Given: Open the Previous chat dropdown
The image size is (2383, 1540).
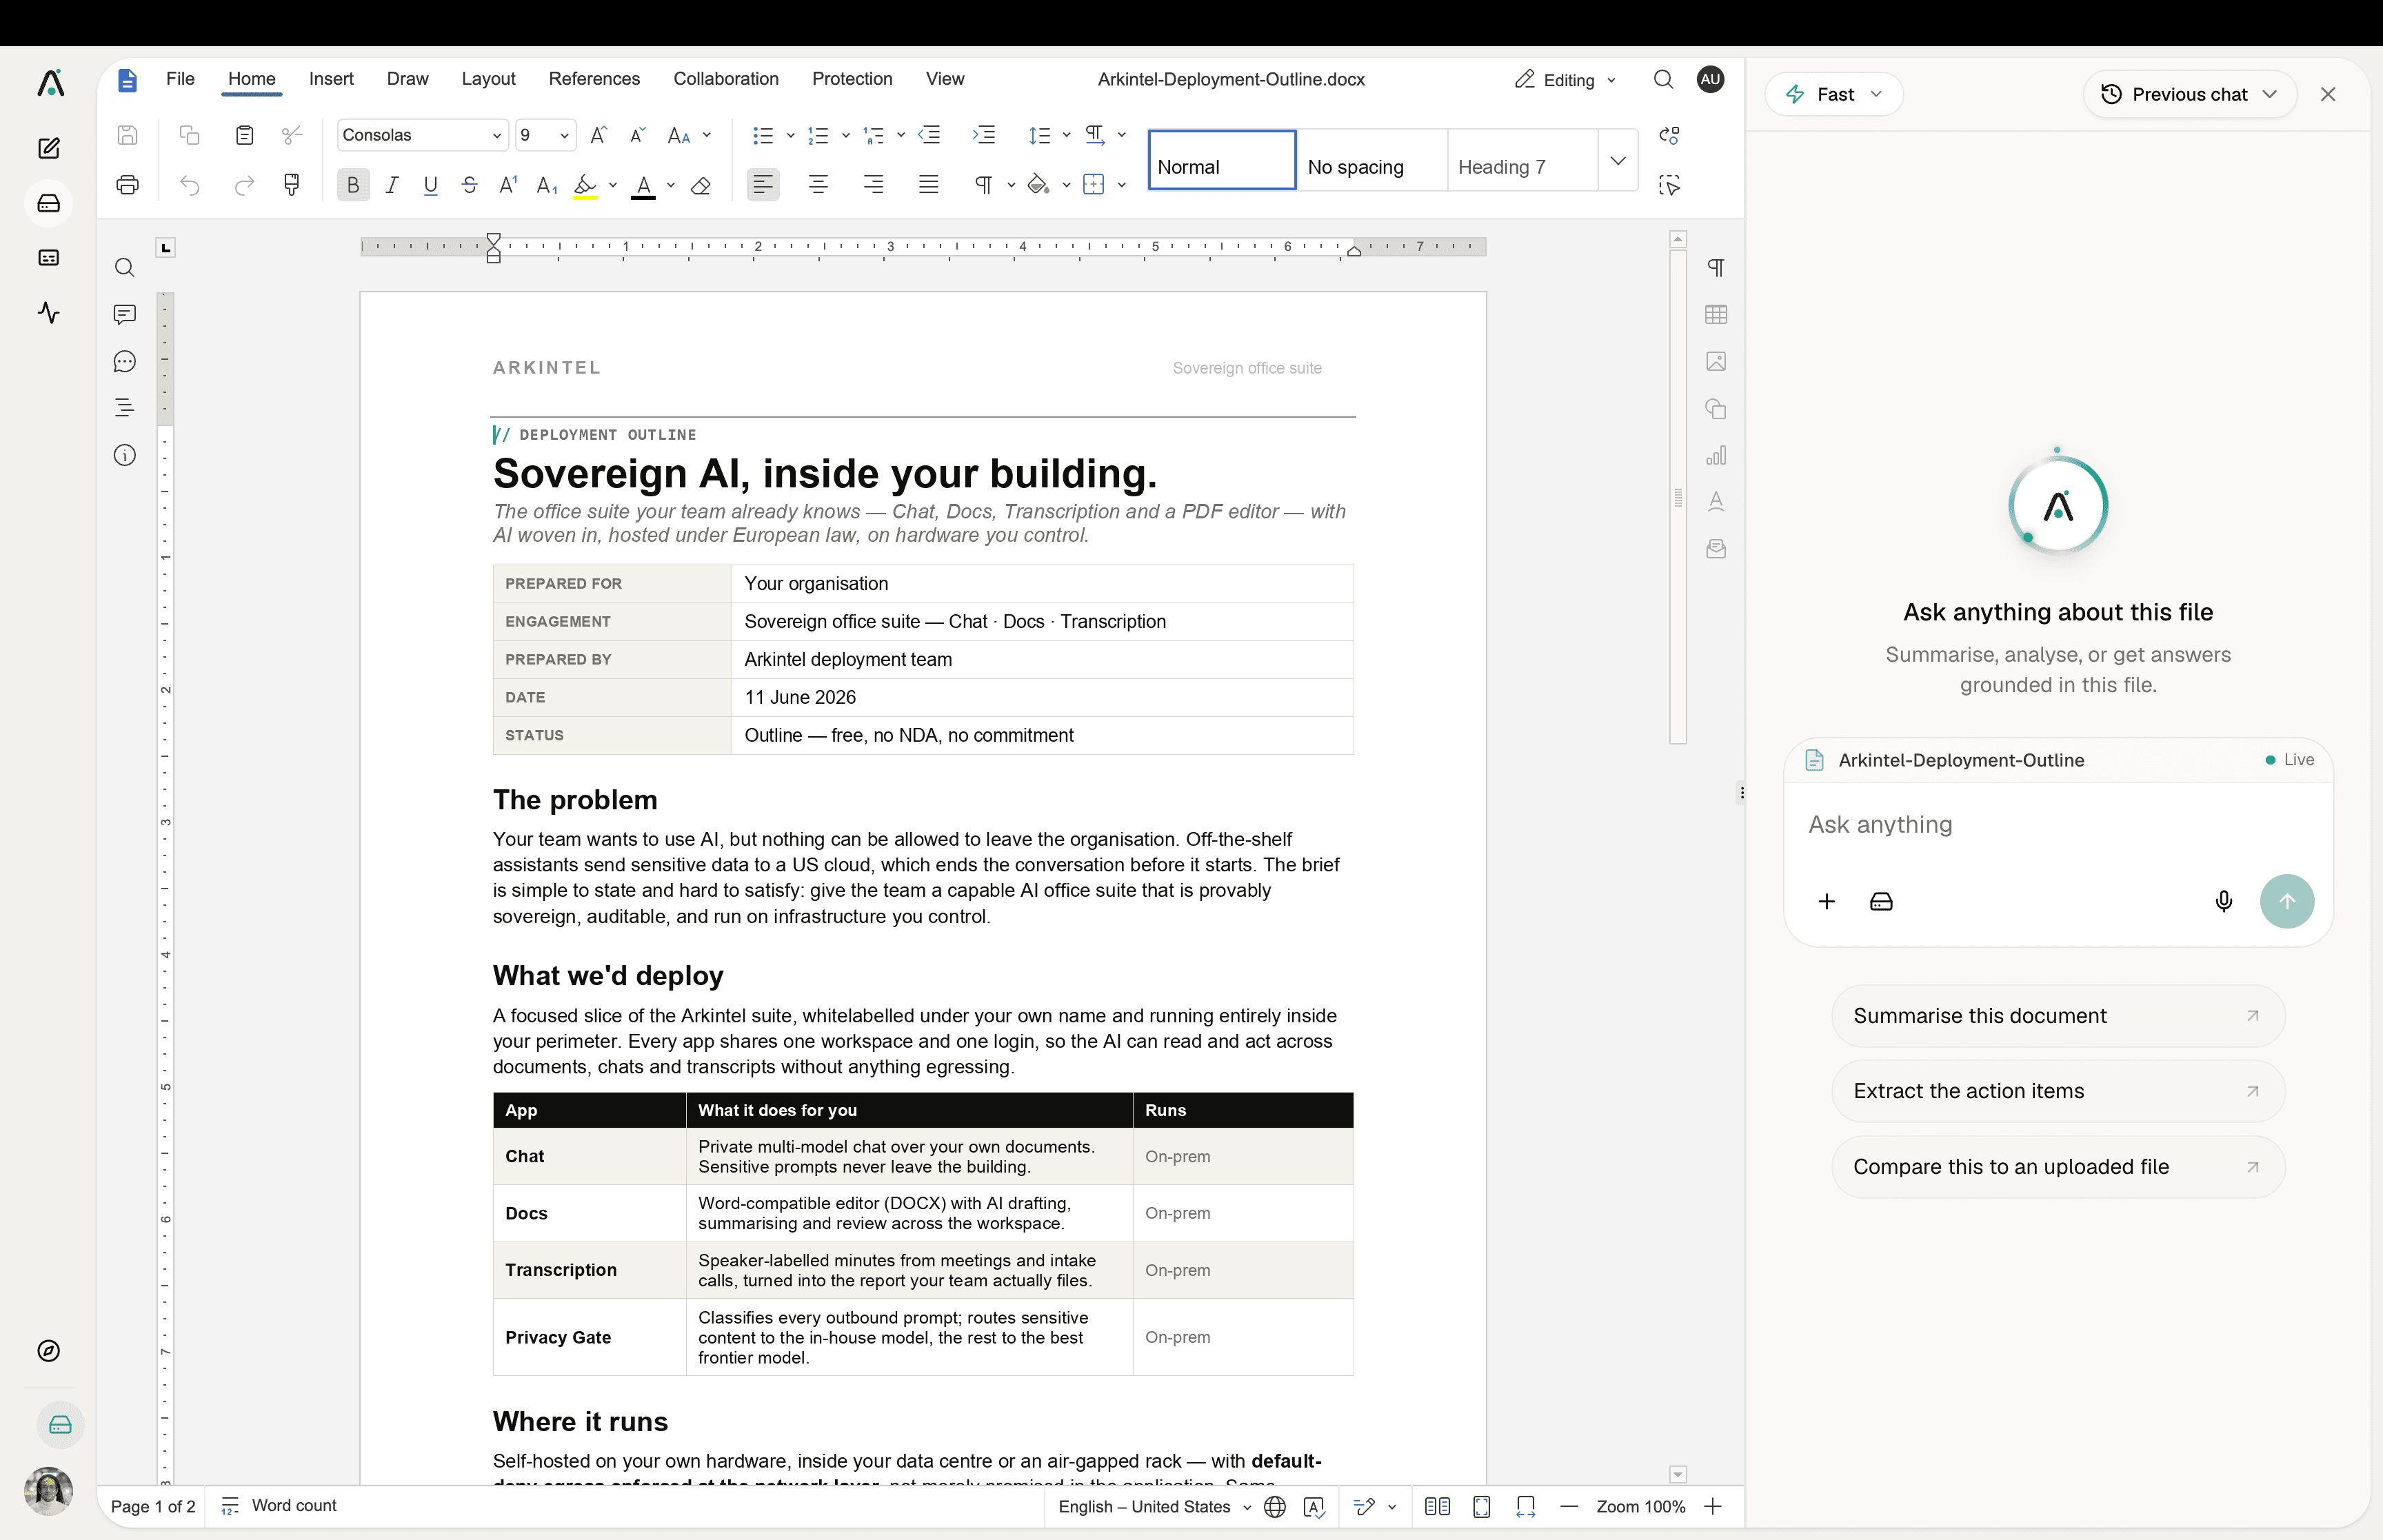Looking at the screenshot, I should (2189, 94).
